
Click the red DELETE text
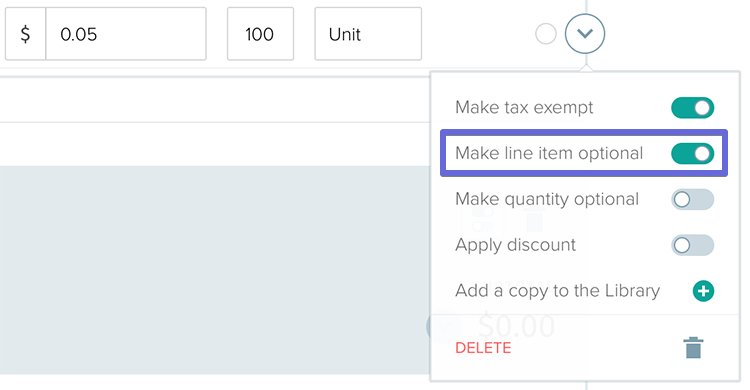point(483,348)
